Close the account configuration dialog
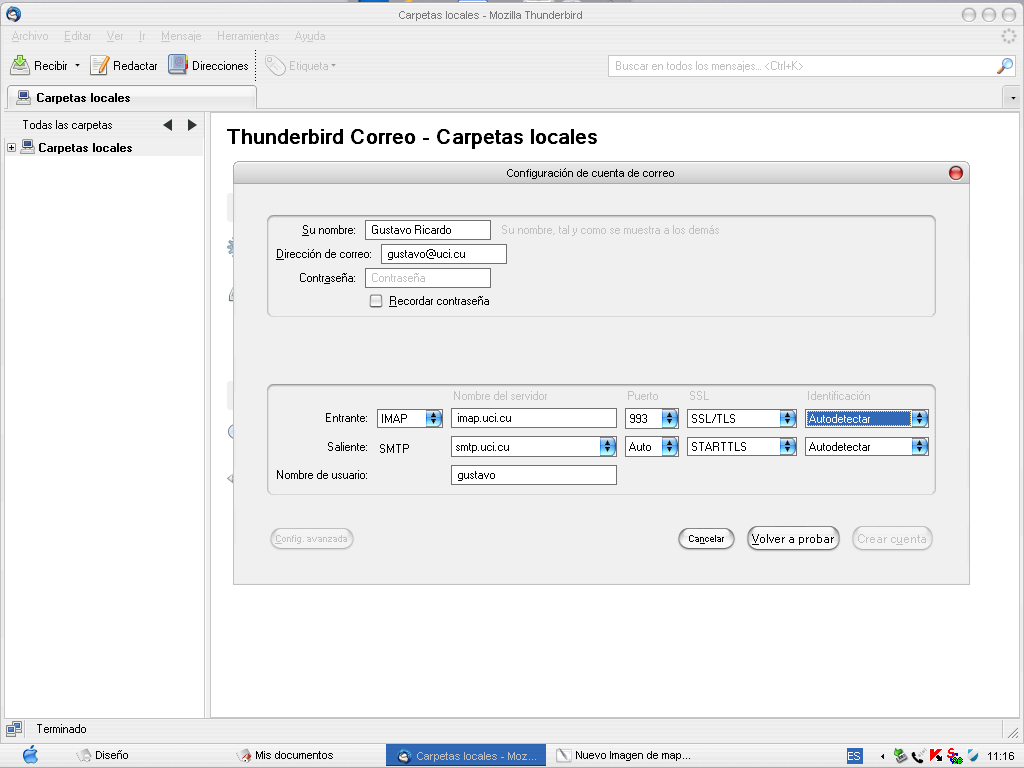This screenshot has height=768, width=1024. [x=955, y=173]
